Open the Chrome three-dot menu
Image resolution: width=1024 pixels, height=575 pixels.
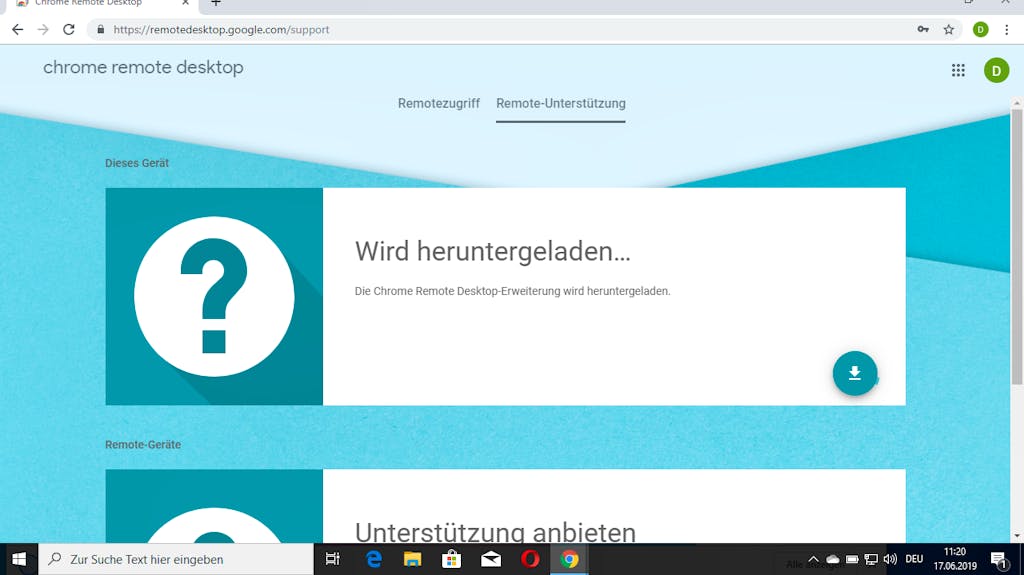(x=1006, y=29)
